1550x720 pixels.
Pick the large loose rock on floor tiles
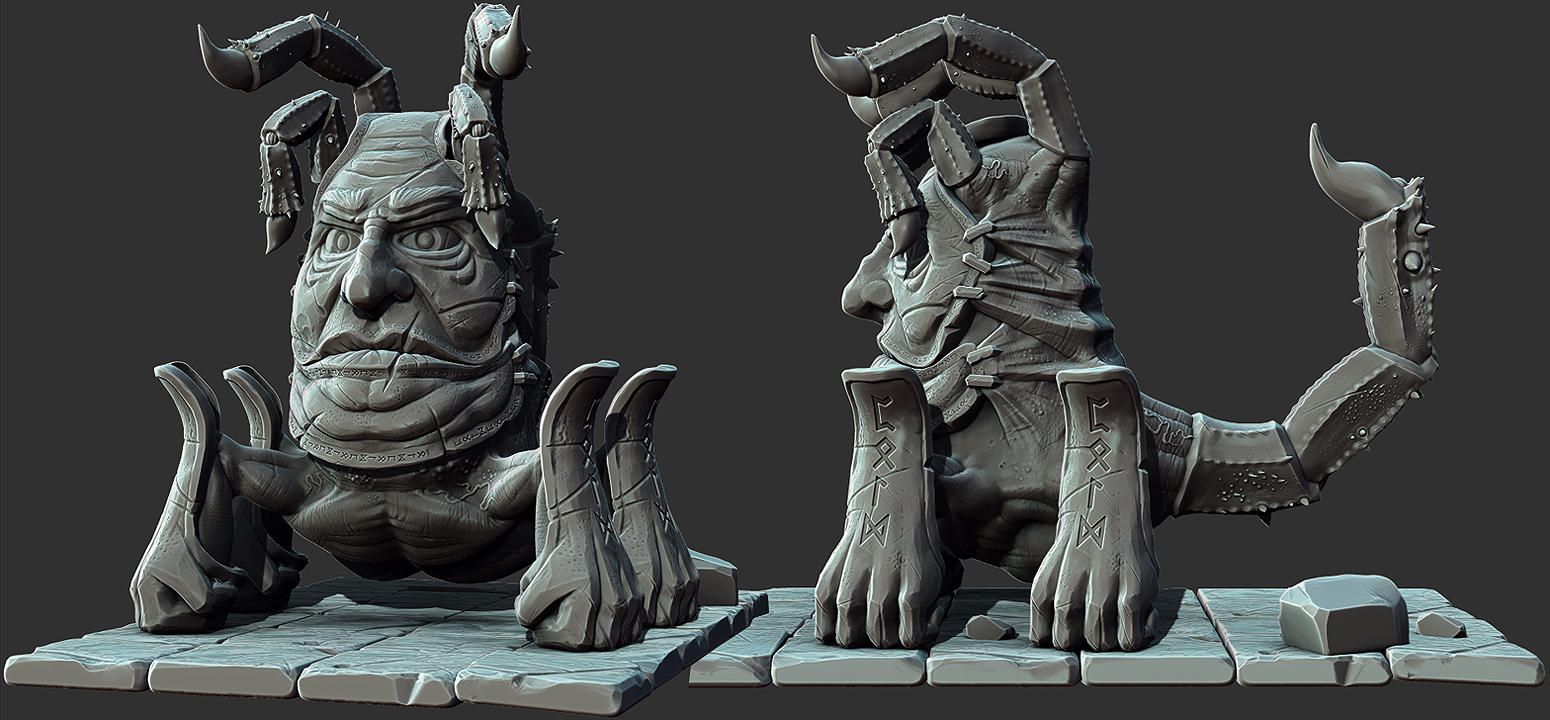(x=1342, y=612)
